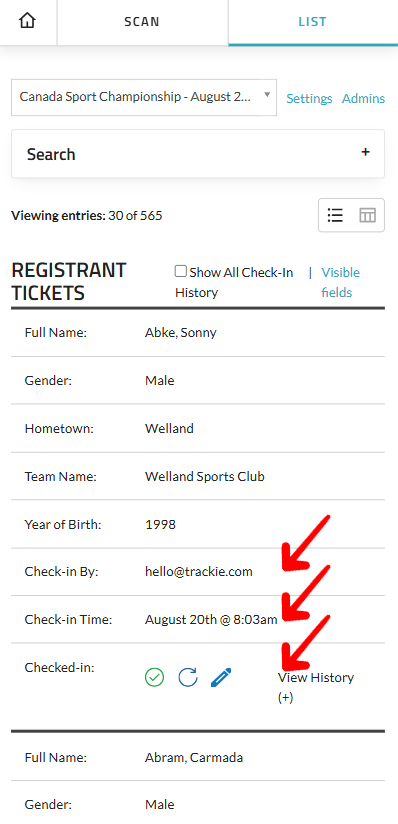The image size is (398, 824).
Task: Open the Visible fields link
Action: point(341,282)
